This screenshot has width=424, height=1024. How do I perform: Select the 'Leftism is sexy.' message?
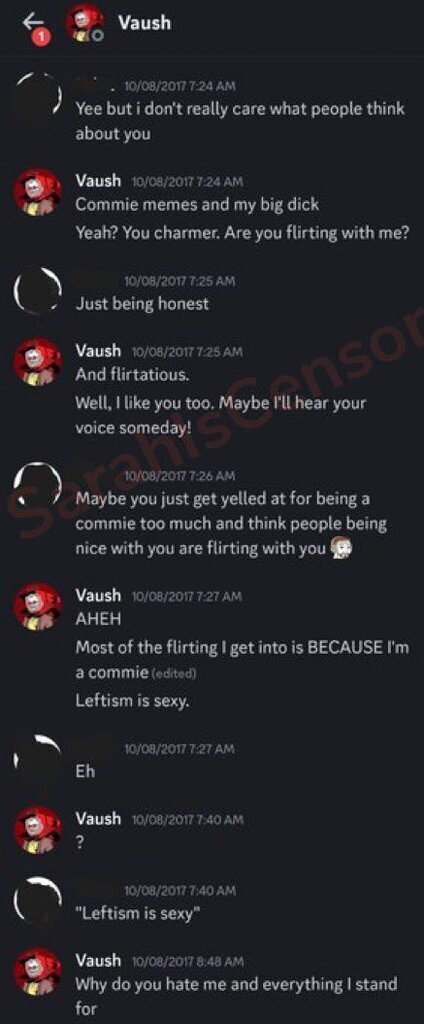(x=133, y=701)
